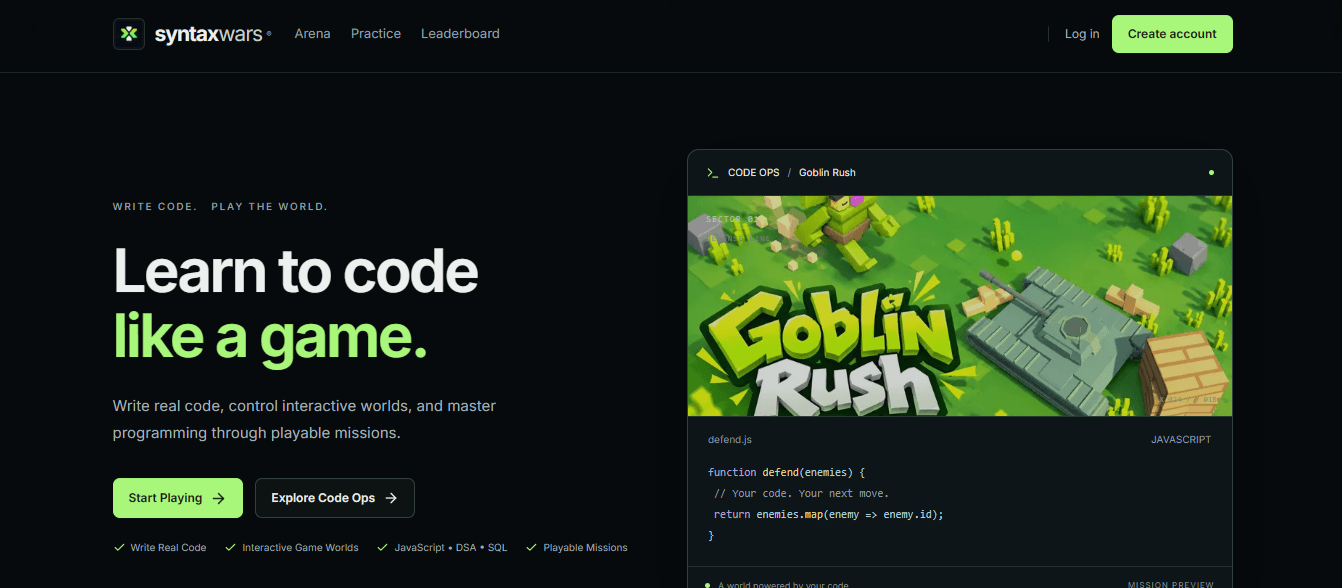Image resolution: width=1342 pixels, height=588 pixels.
Task: Click the arrow icon on Explore Code Ops
Action: tap(391, 498)
